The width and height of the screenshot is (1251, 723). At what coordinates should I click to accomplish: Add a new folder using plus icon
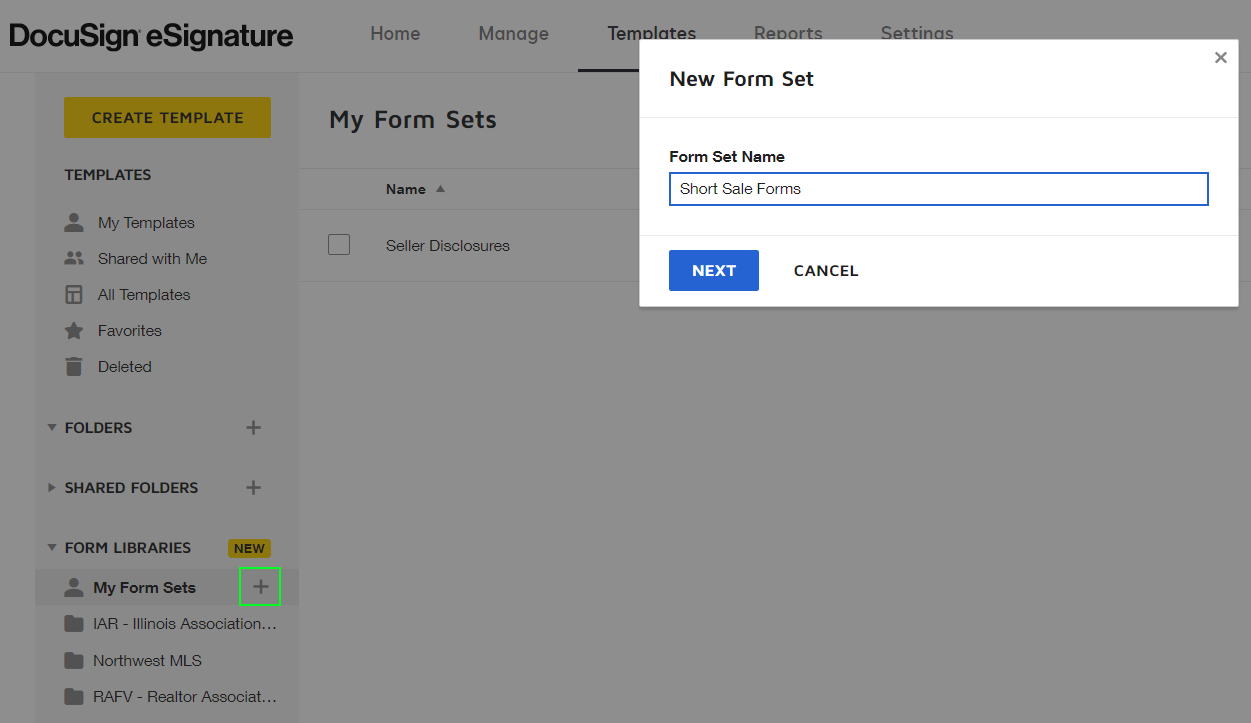pyautogui.click(x=254, y=428)
